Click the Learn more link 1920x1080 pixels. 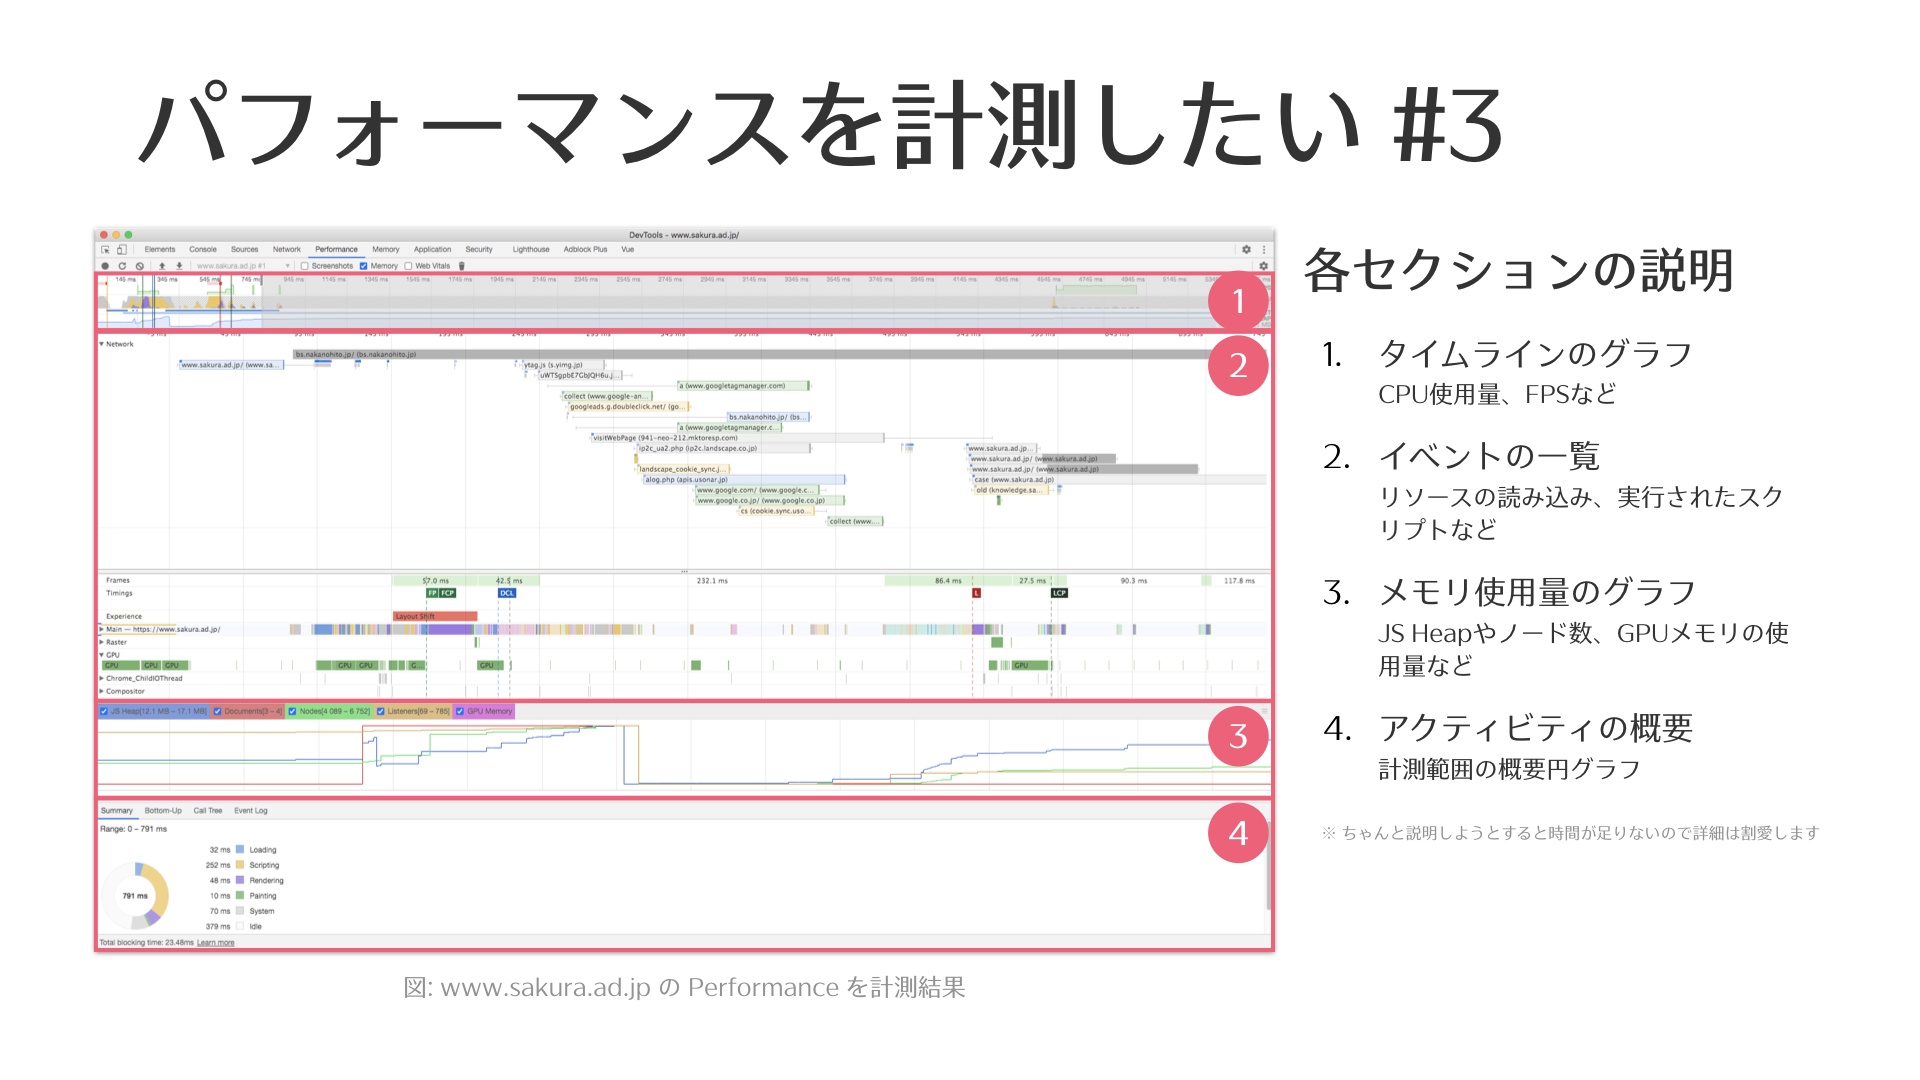(x=215, y=943)
